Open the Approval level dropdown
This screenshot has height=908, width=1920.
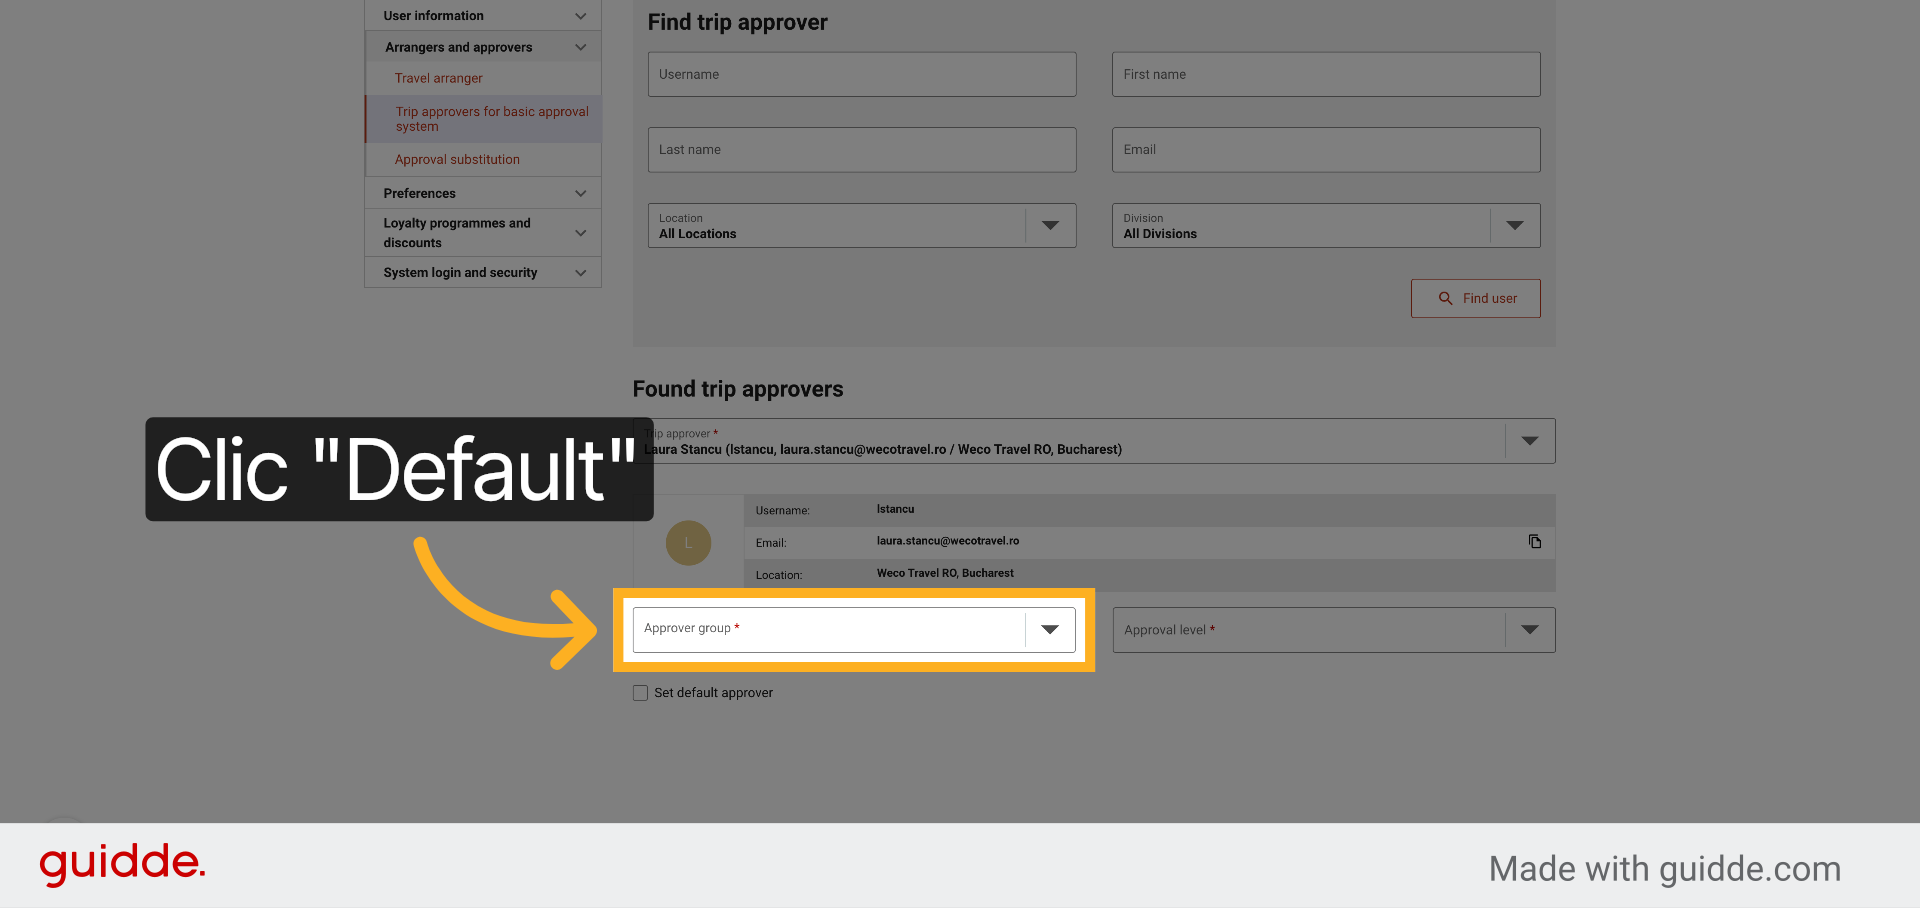[1334, 630]
